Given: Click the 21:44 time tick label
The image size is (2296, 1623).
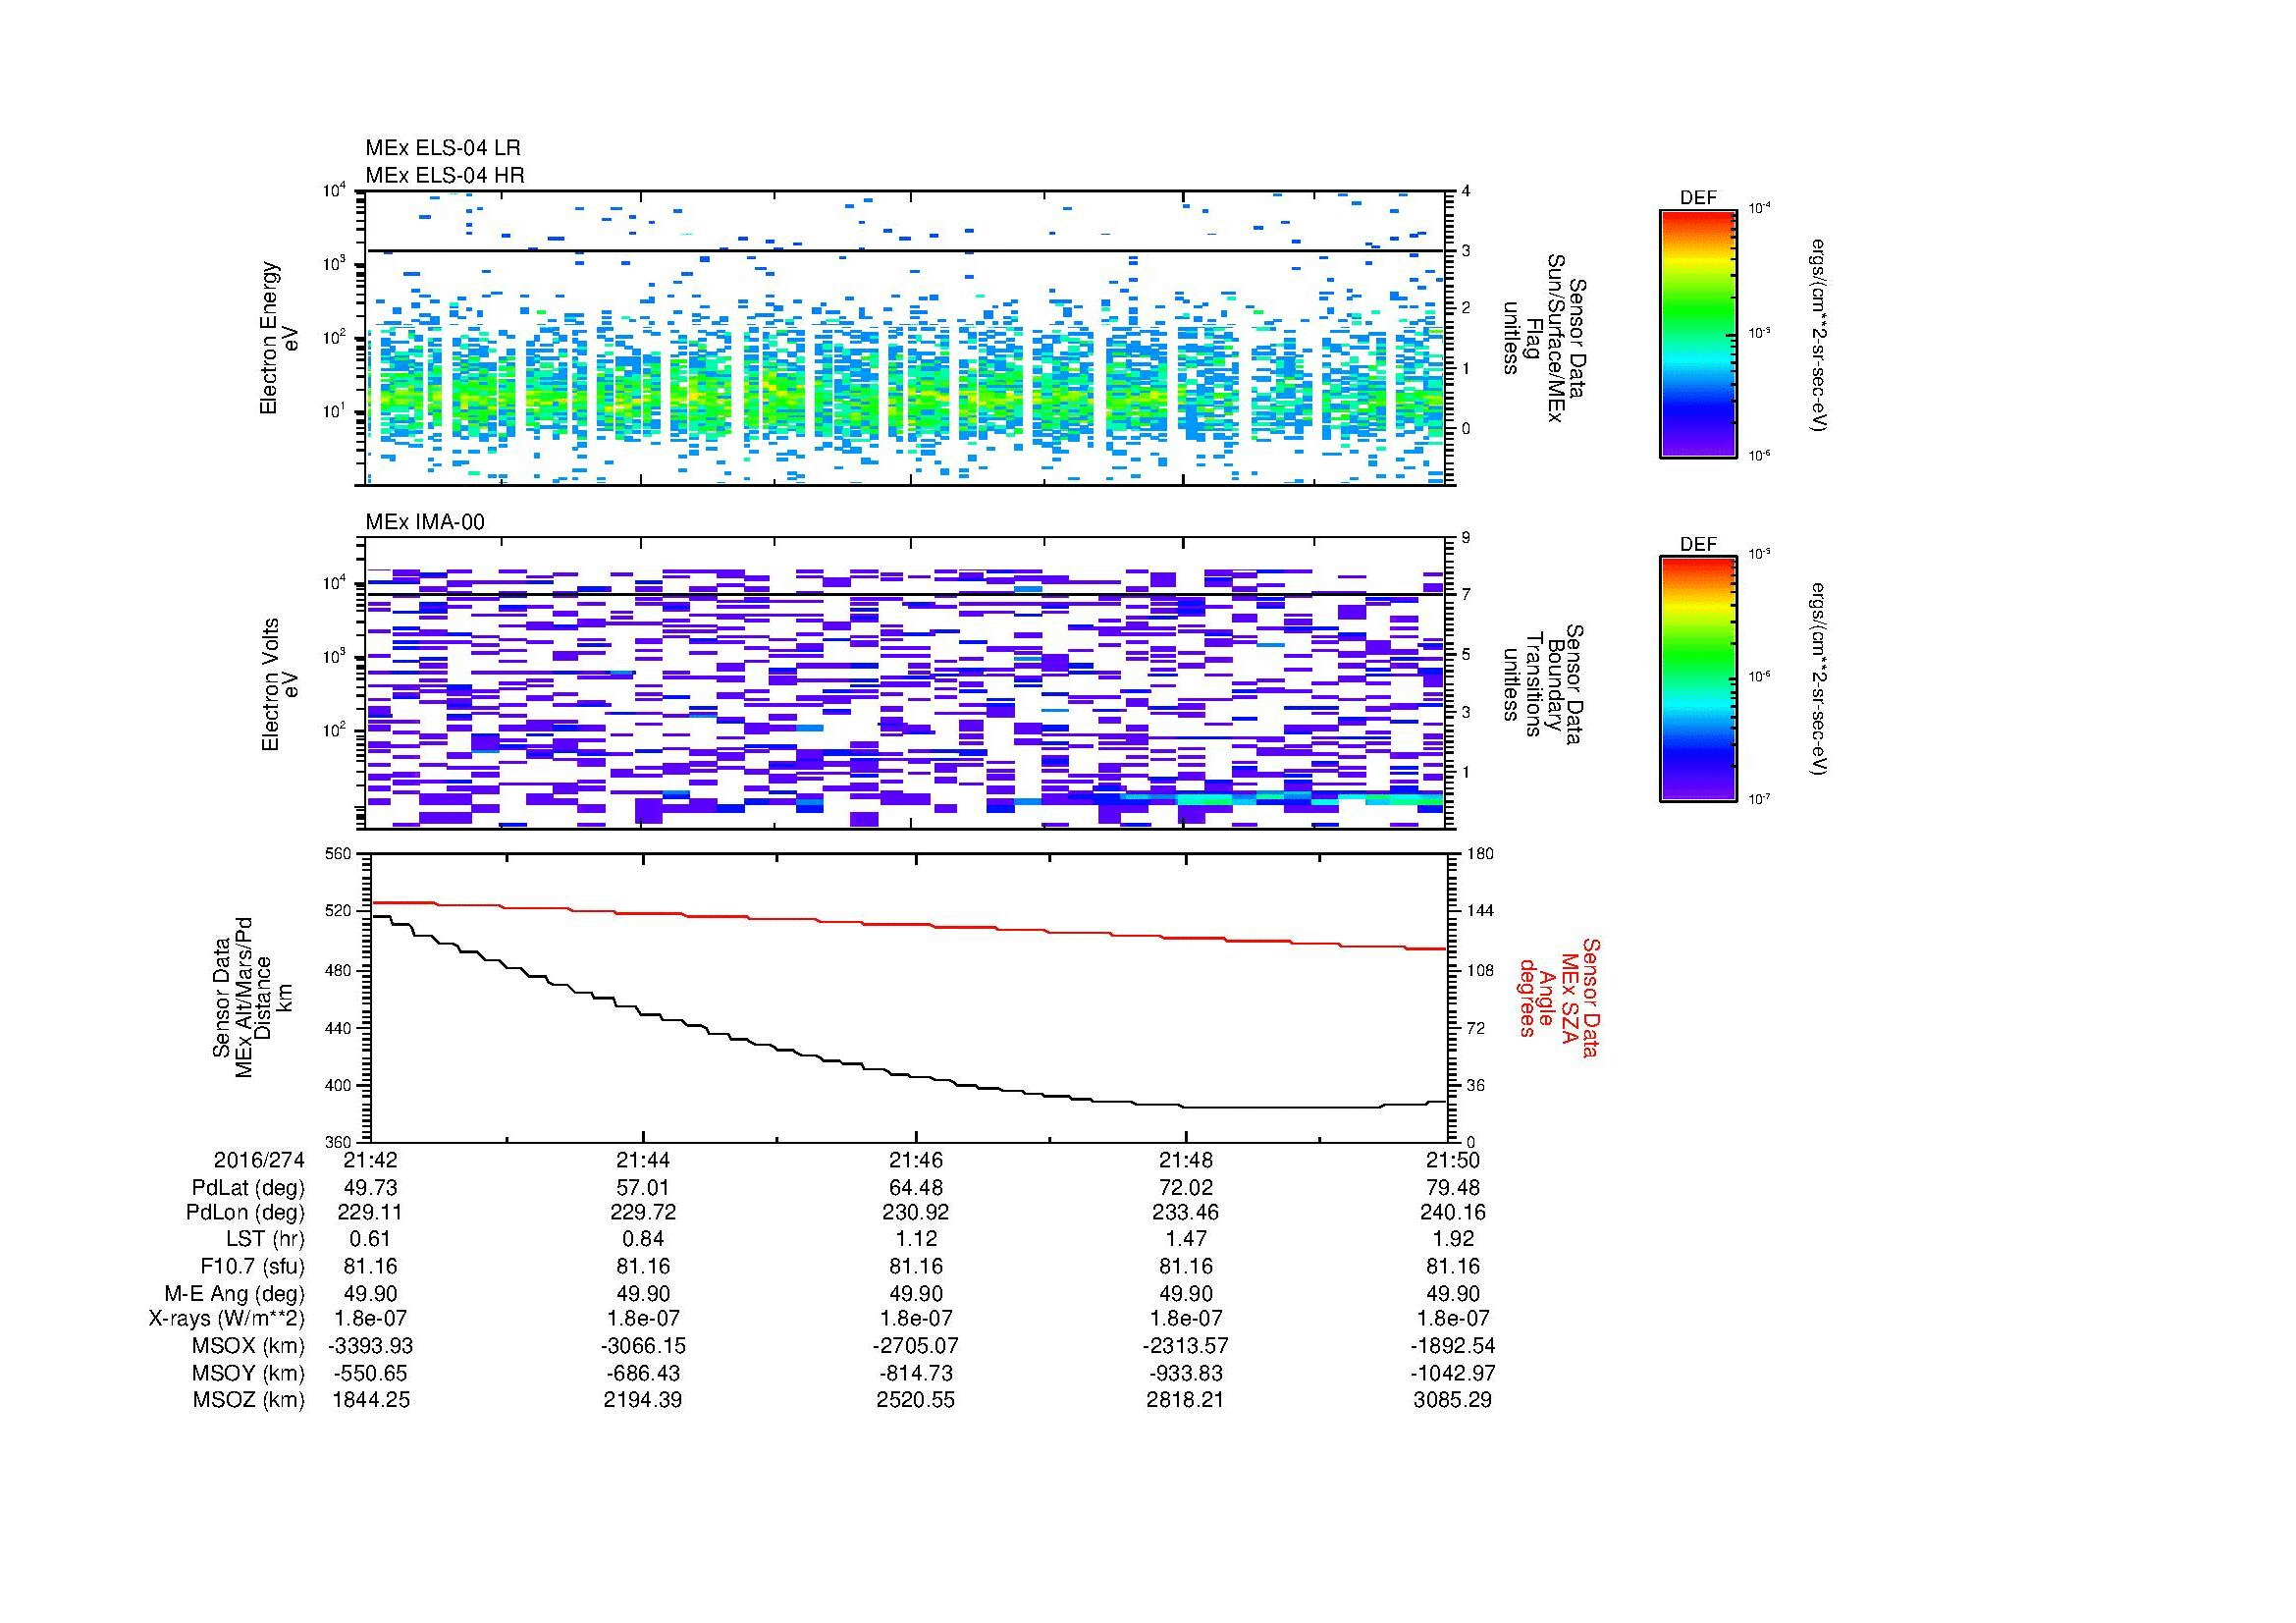Looking at the screenshot, I should coord(643,1161).
